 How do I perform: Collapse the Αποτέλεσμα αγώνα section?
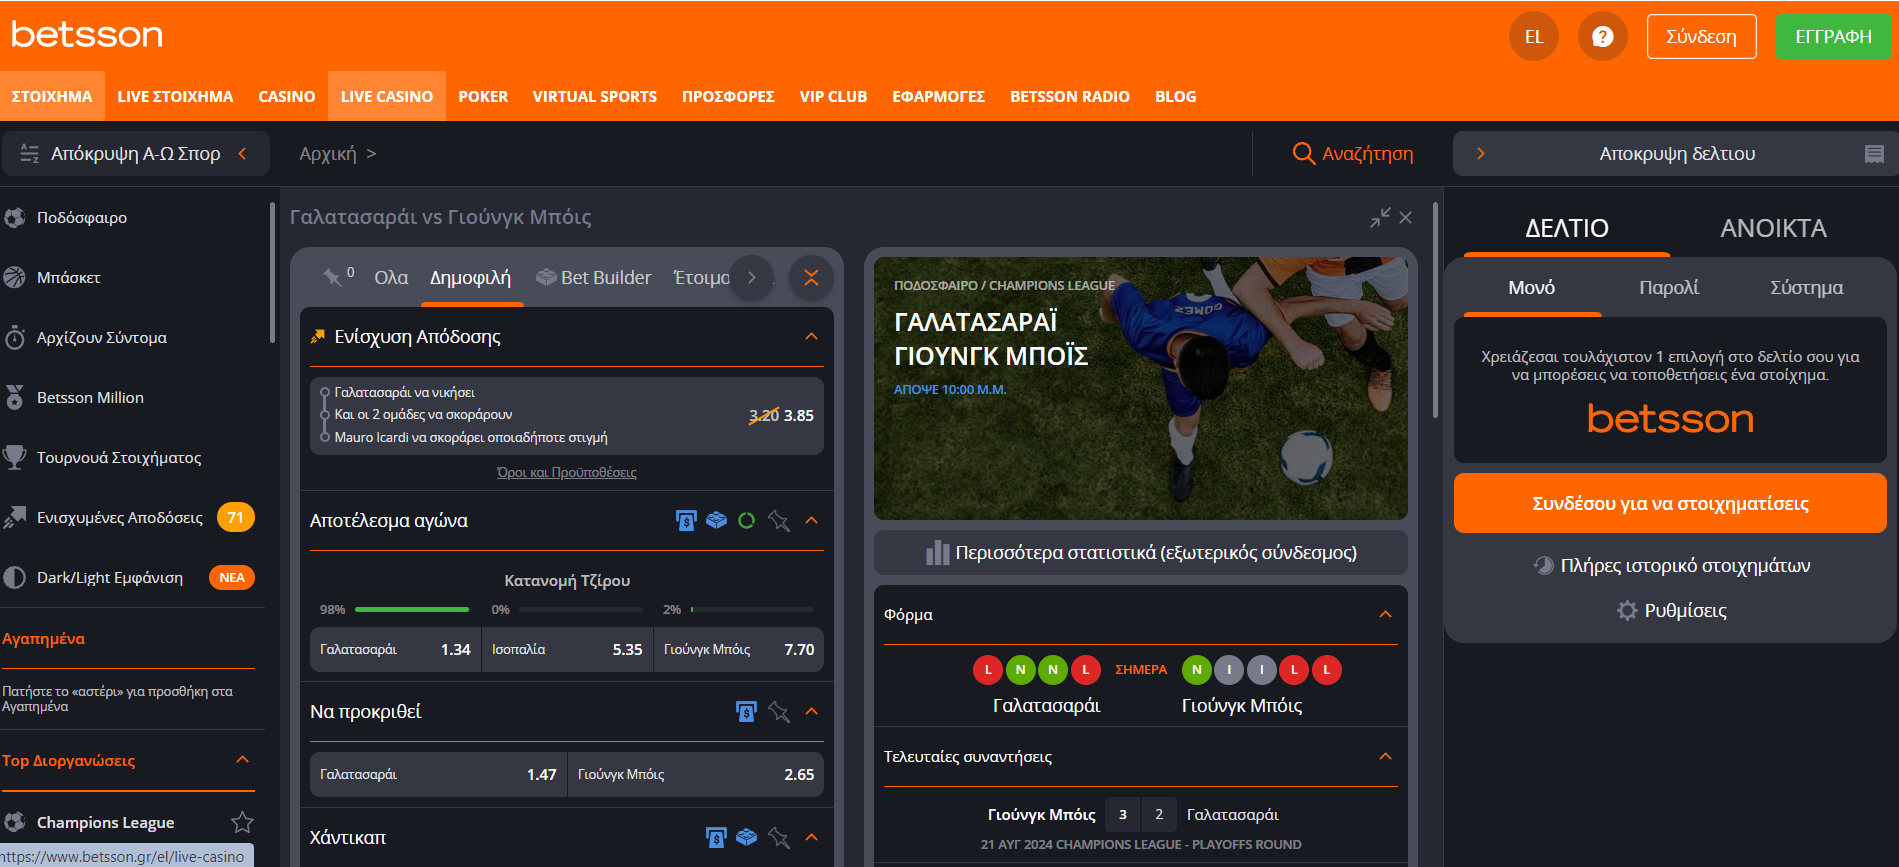pos(812,520)
